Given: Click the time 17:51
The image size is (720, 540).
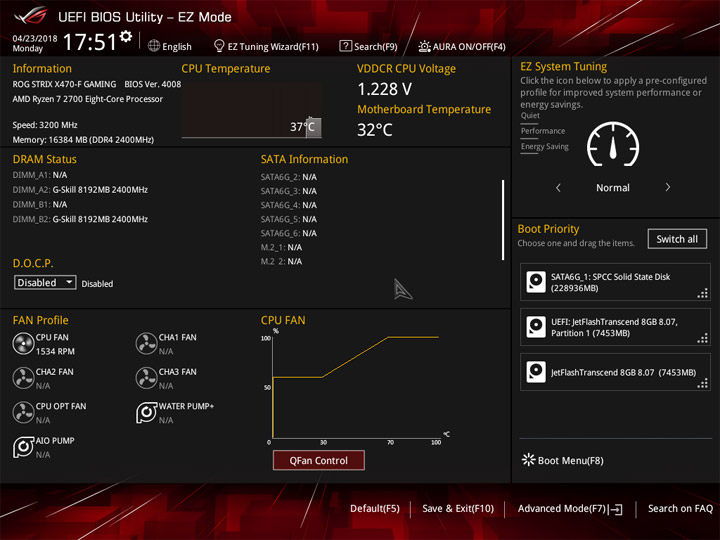Looking at the screenshot, I should (x=90, y=42).
